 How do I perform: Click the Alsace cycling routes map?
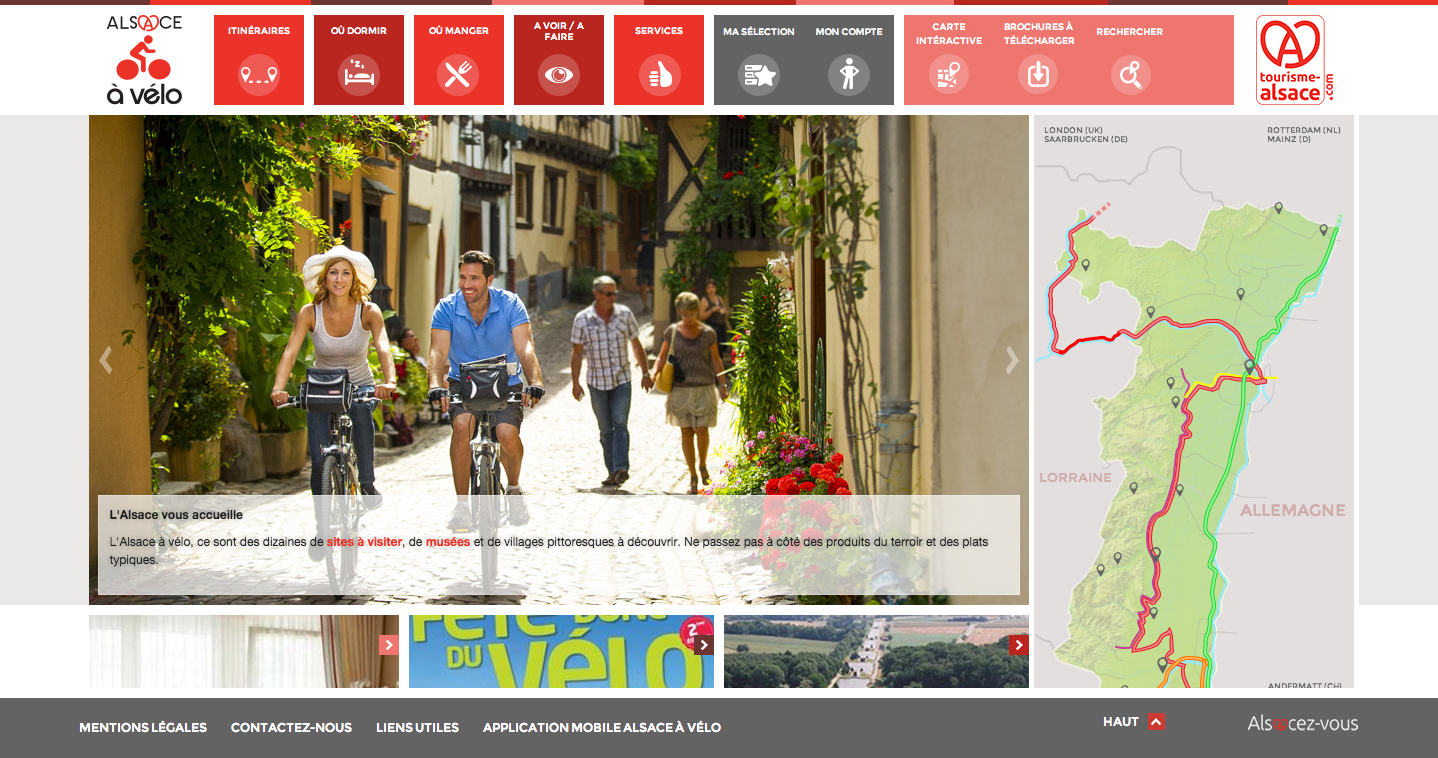pyautogui.click(x=1194, y=402)
